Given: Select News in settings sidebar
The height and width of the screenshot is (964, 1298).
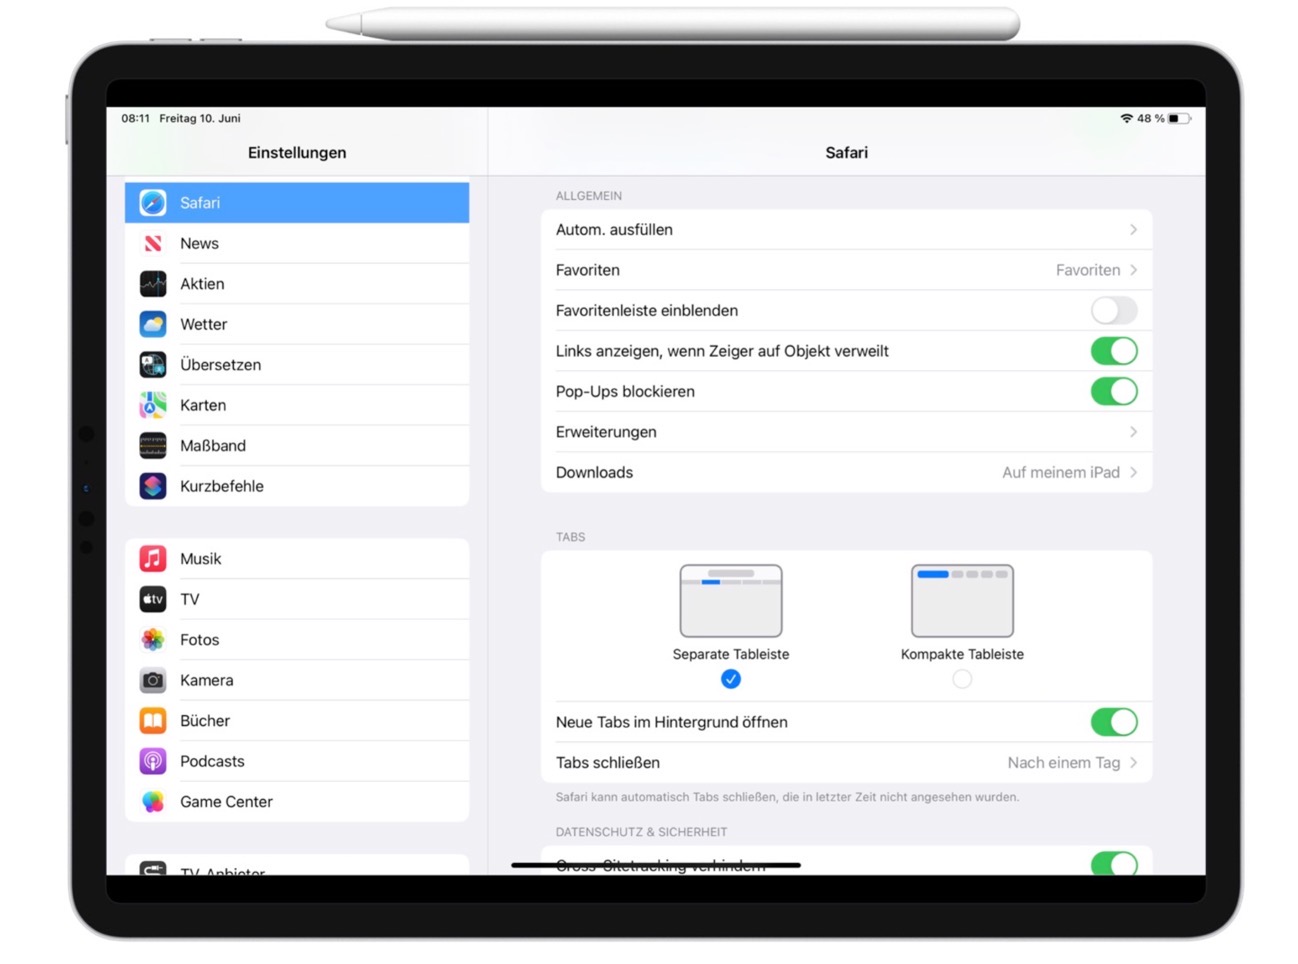Looking at the screenshot, I should click(297, 244).
